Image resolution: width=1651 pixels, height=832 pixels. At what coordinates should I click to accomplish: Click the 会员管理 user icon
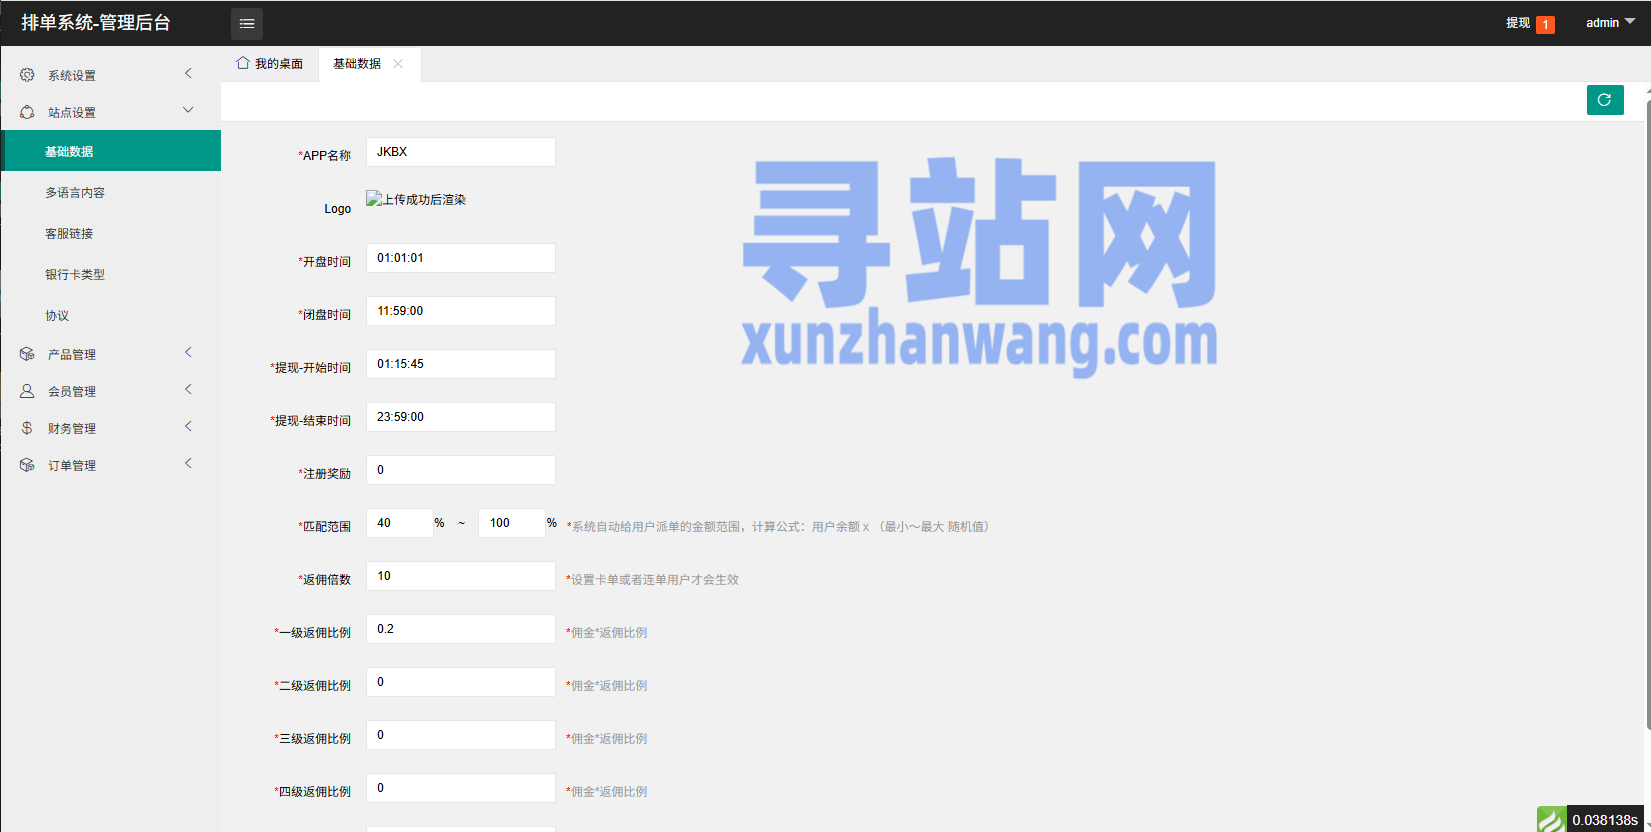coord(27,391)
